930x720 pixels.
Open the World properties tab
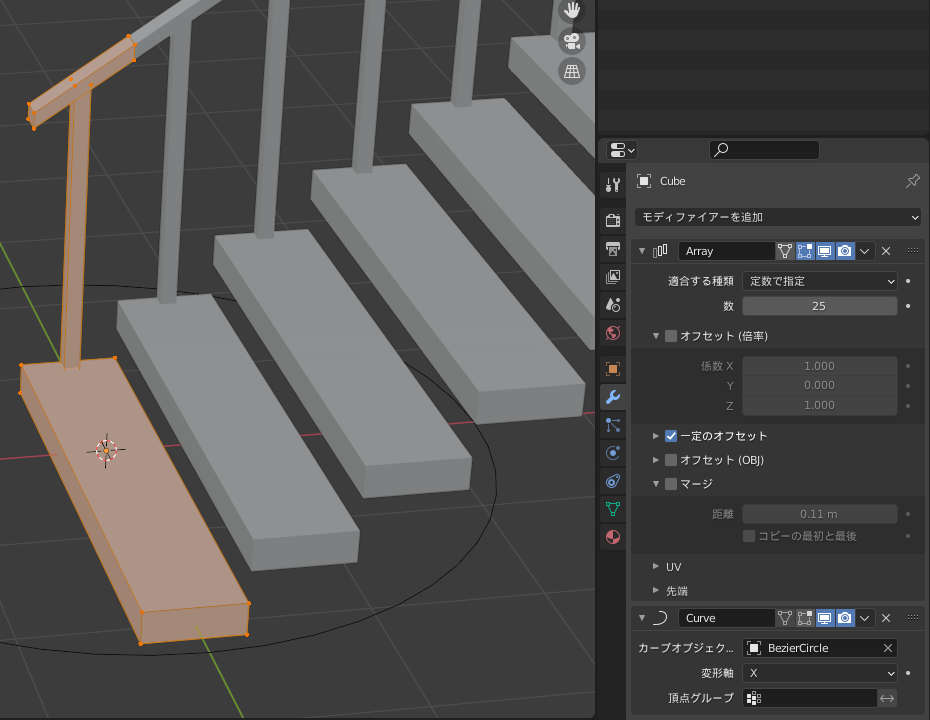coord(613,333)
